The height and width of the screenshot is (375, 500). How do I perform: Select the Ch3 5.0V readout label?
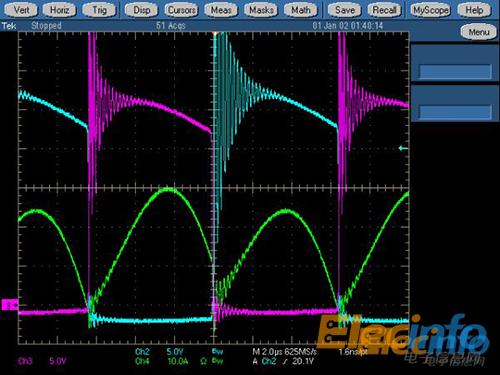pos(42,361)
